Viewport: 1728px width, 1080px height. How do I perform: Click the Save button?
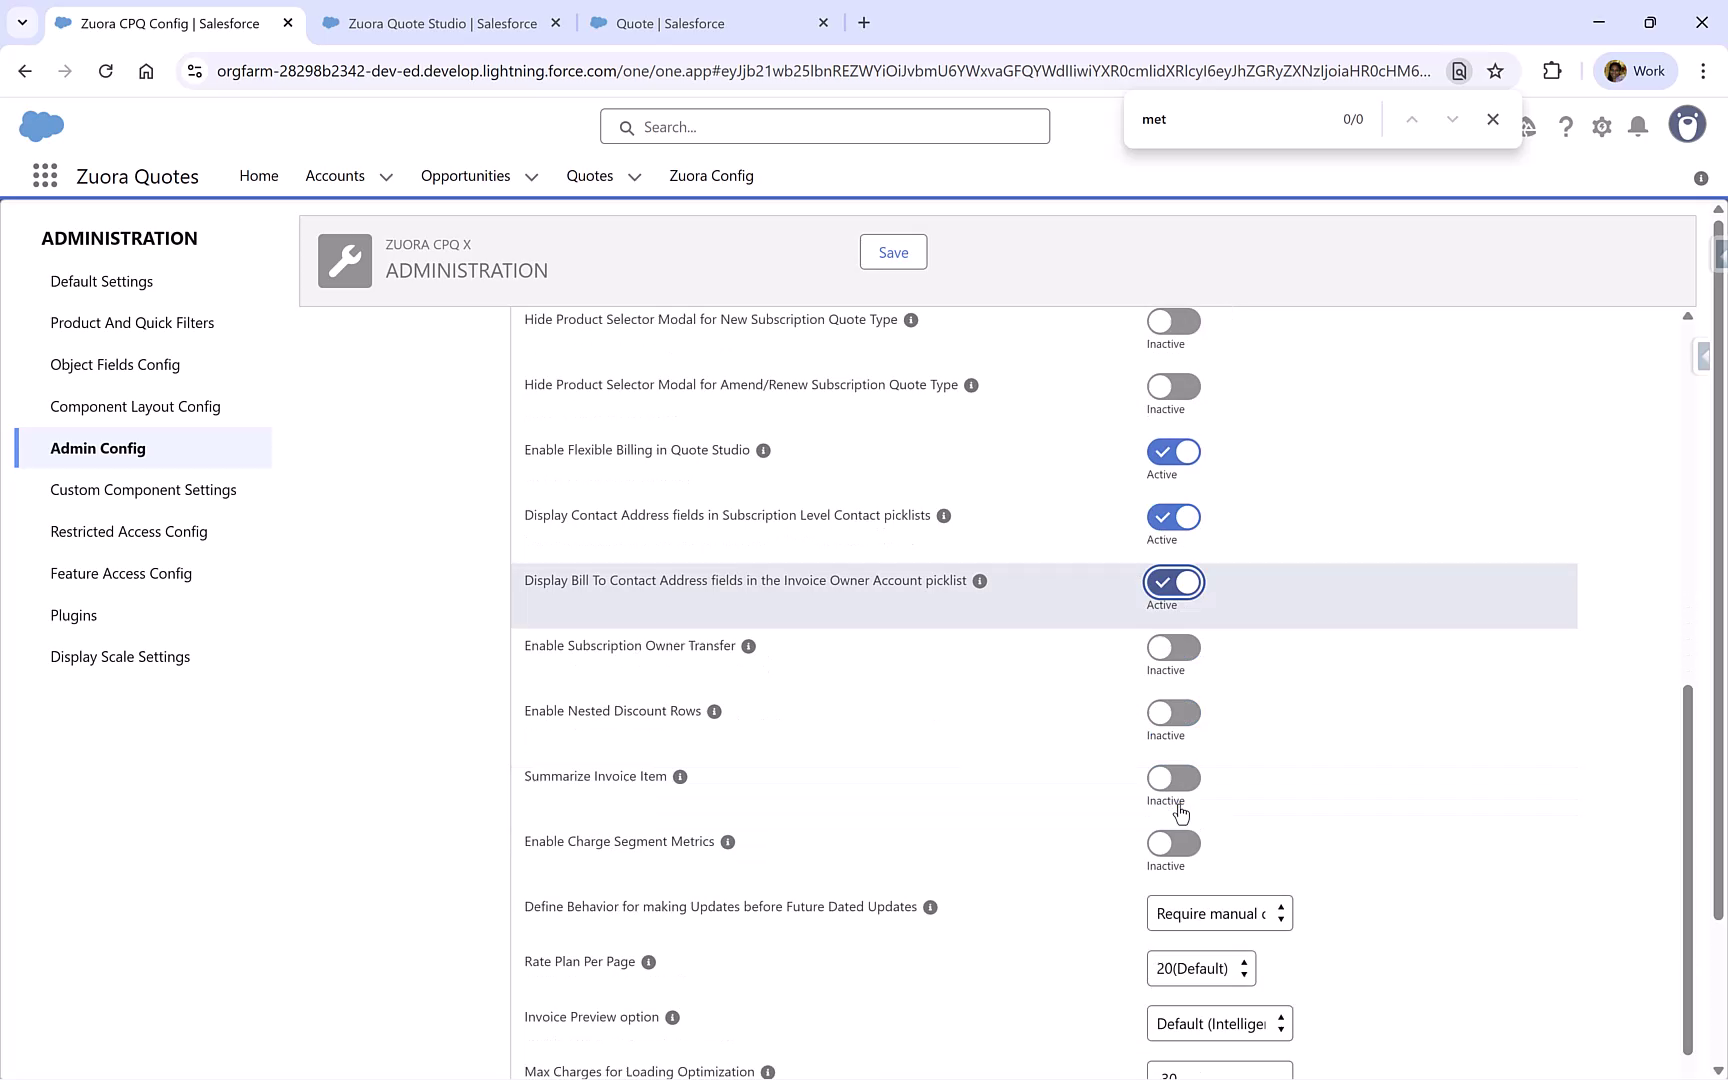(893, 251)
